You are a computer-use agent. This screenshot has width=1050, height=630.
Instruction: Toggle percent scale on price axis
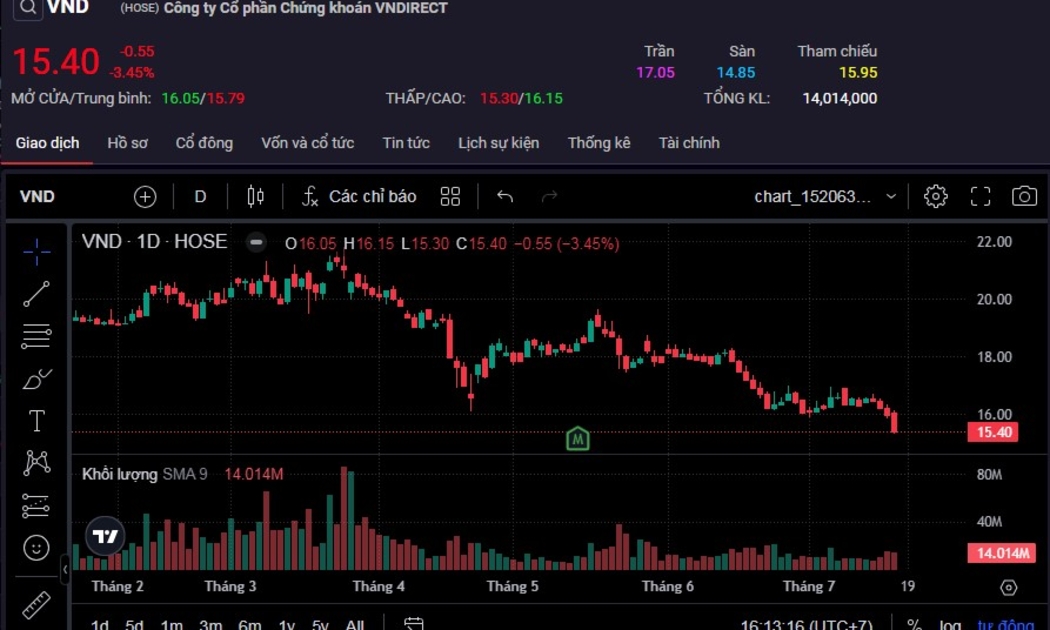tap(914, 625)
